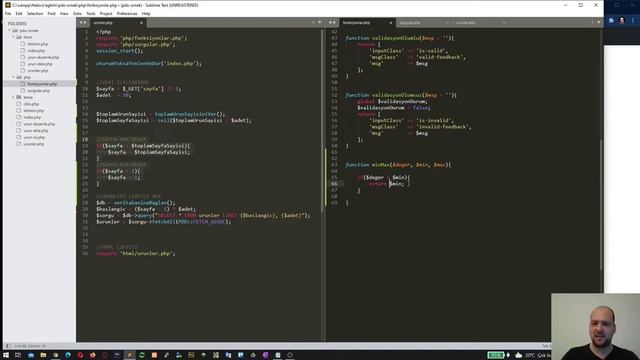Click next-tab arrow in left pane
The width and height of the screenshot is (640, 360).
(85, 23)
